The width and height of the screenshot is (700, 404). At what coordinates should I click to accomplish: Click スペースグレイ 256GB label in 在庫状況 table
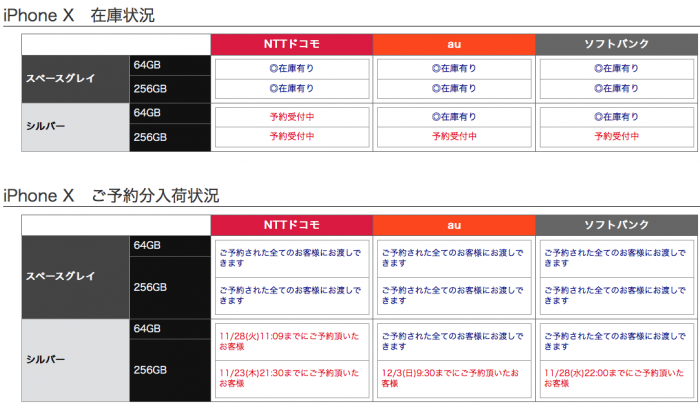(x=170, y=89)
